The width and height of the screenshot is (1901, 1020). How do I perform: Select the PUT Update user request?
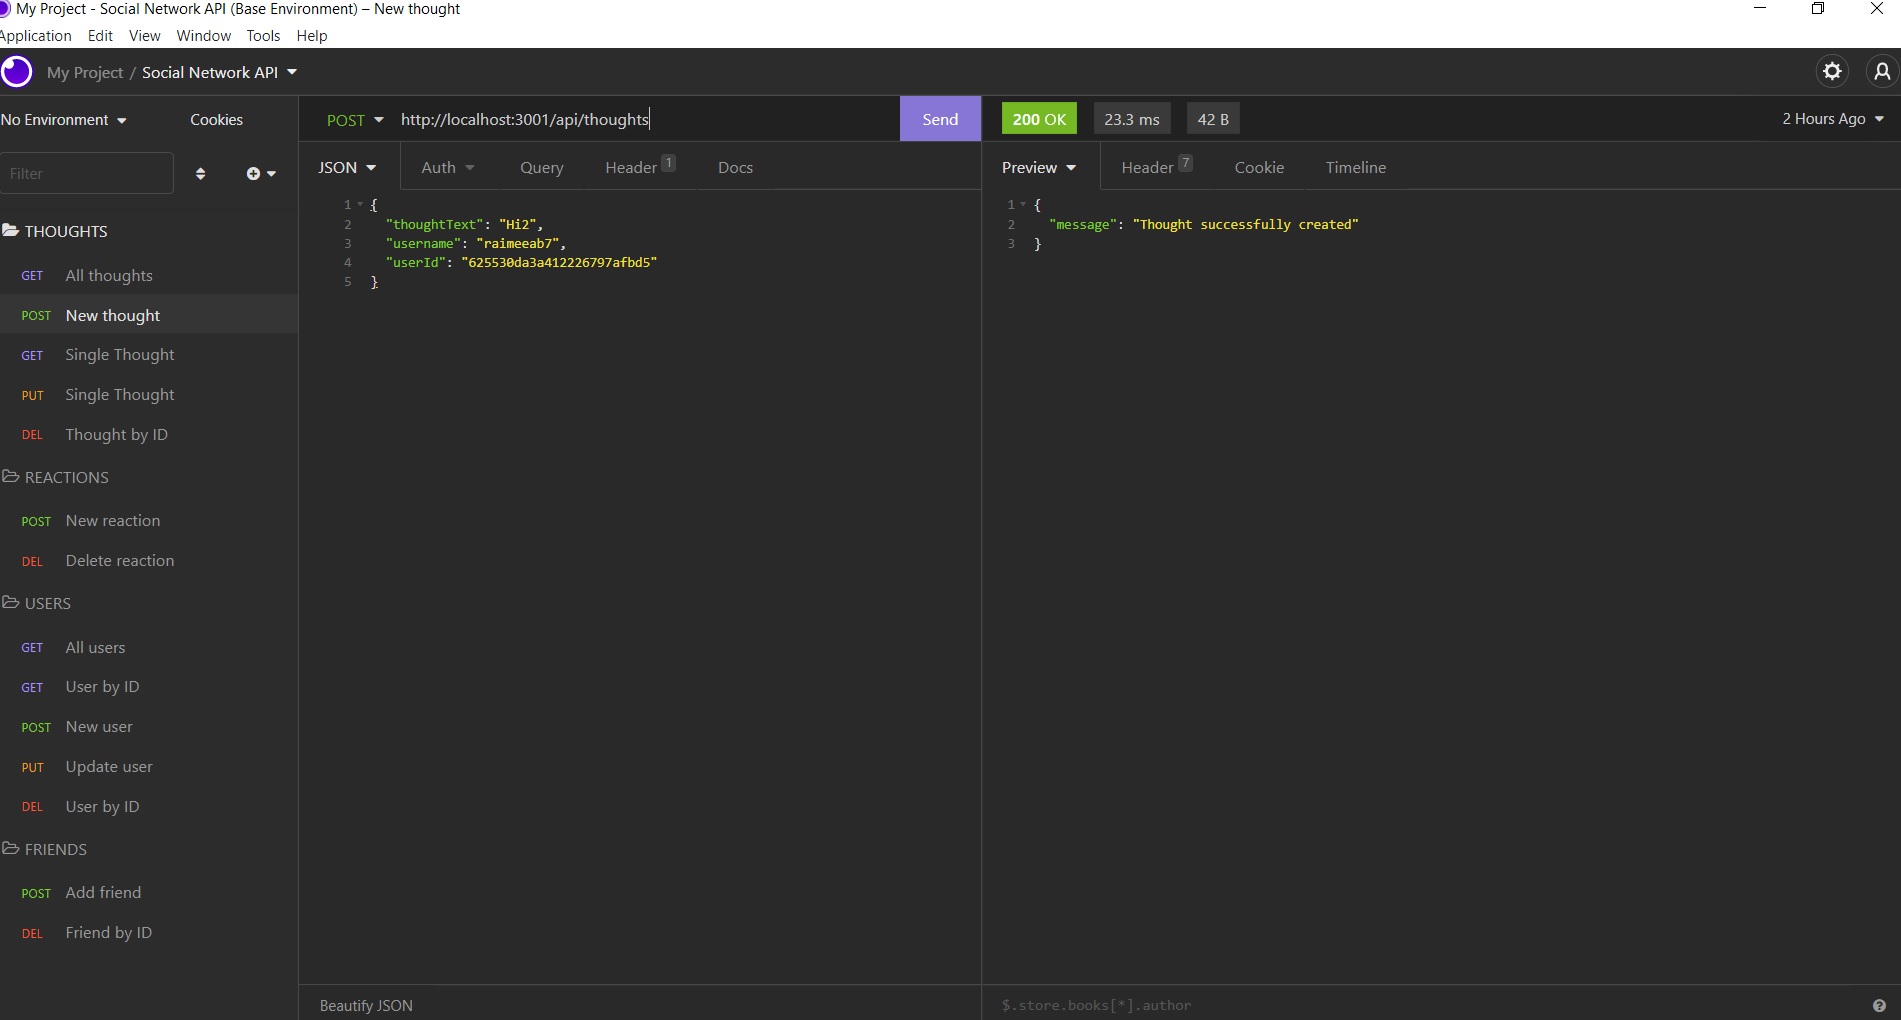(149, 767)
